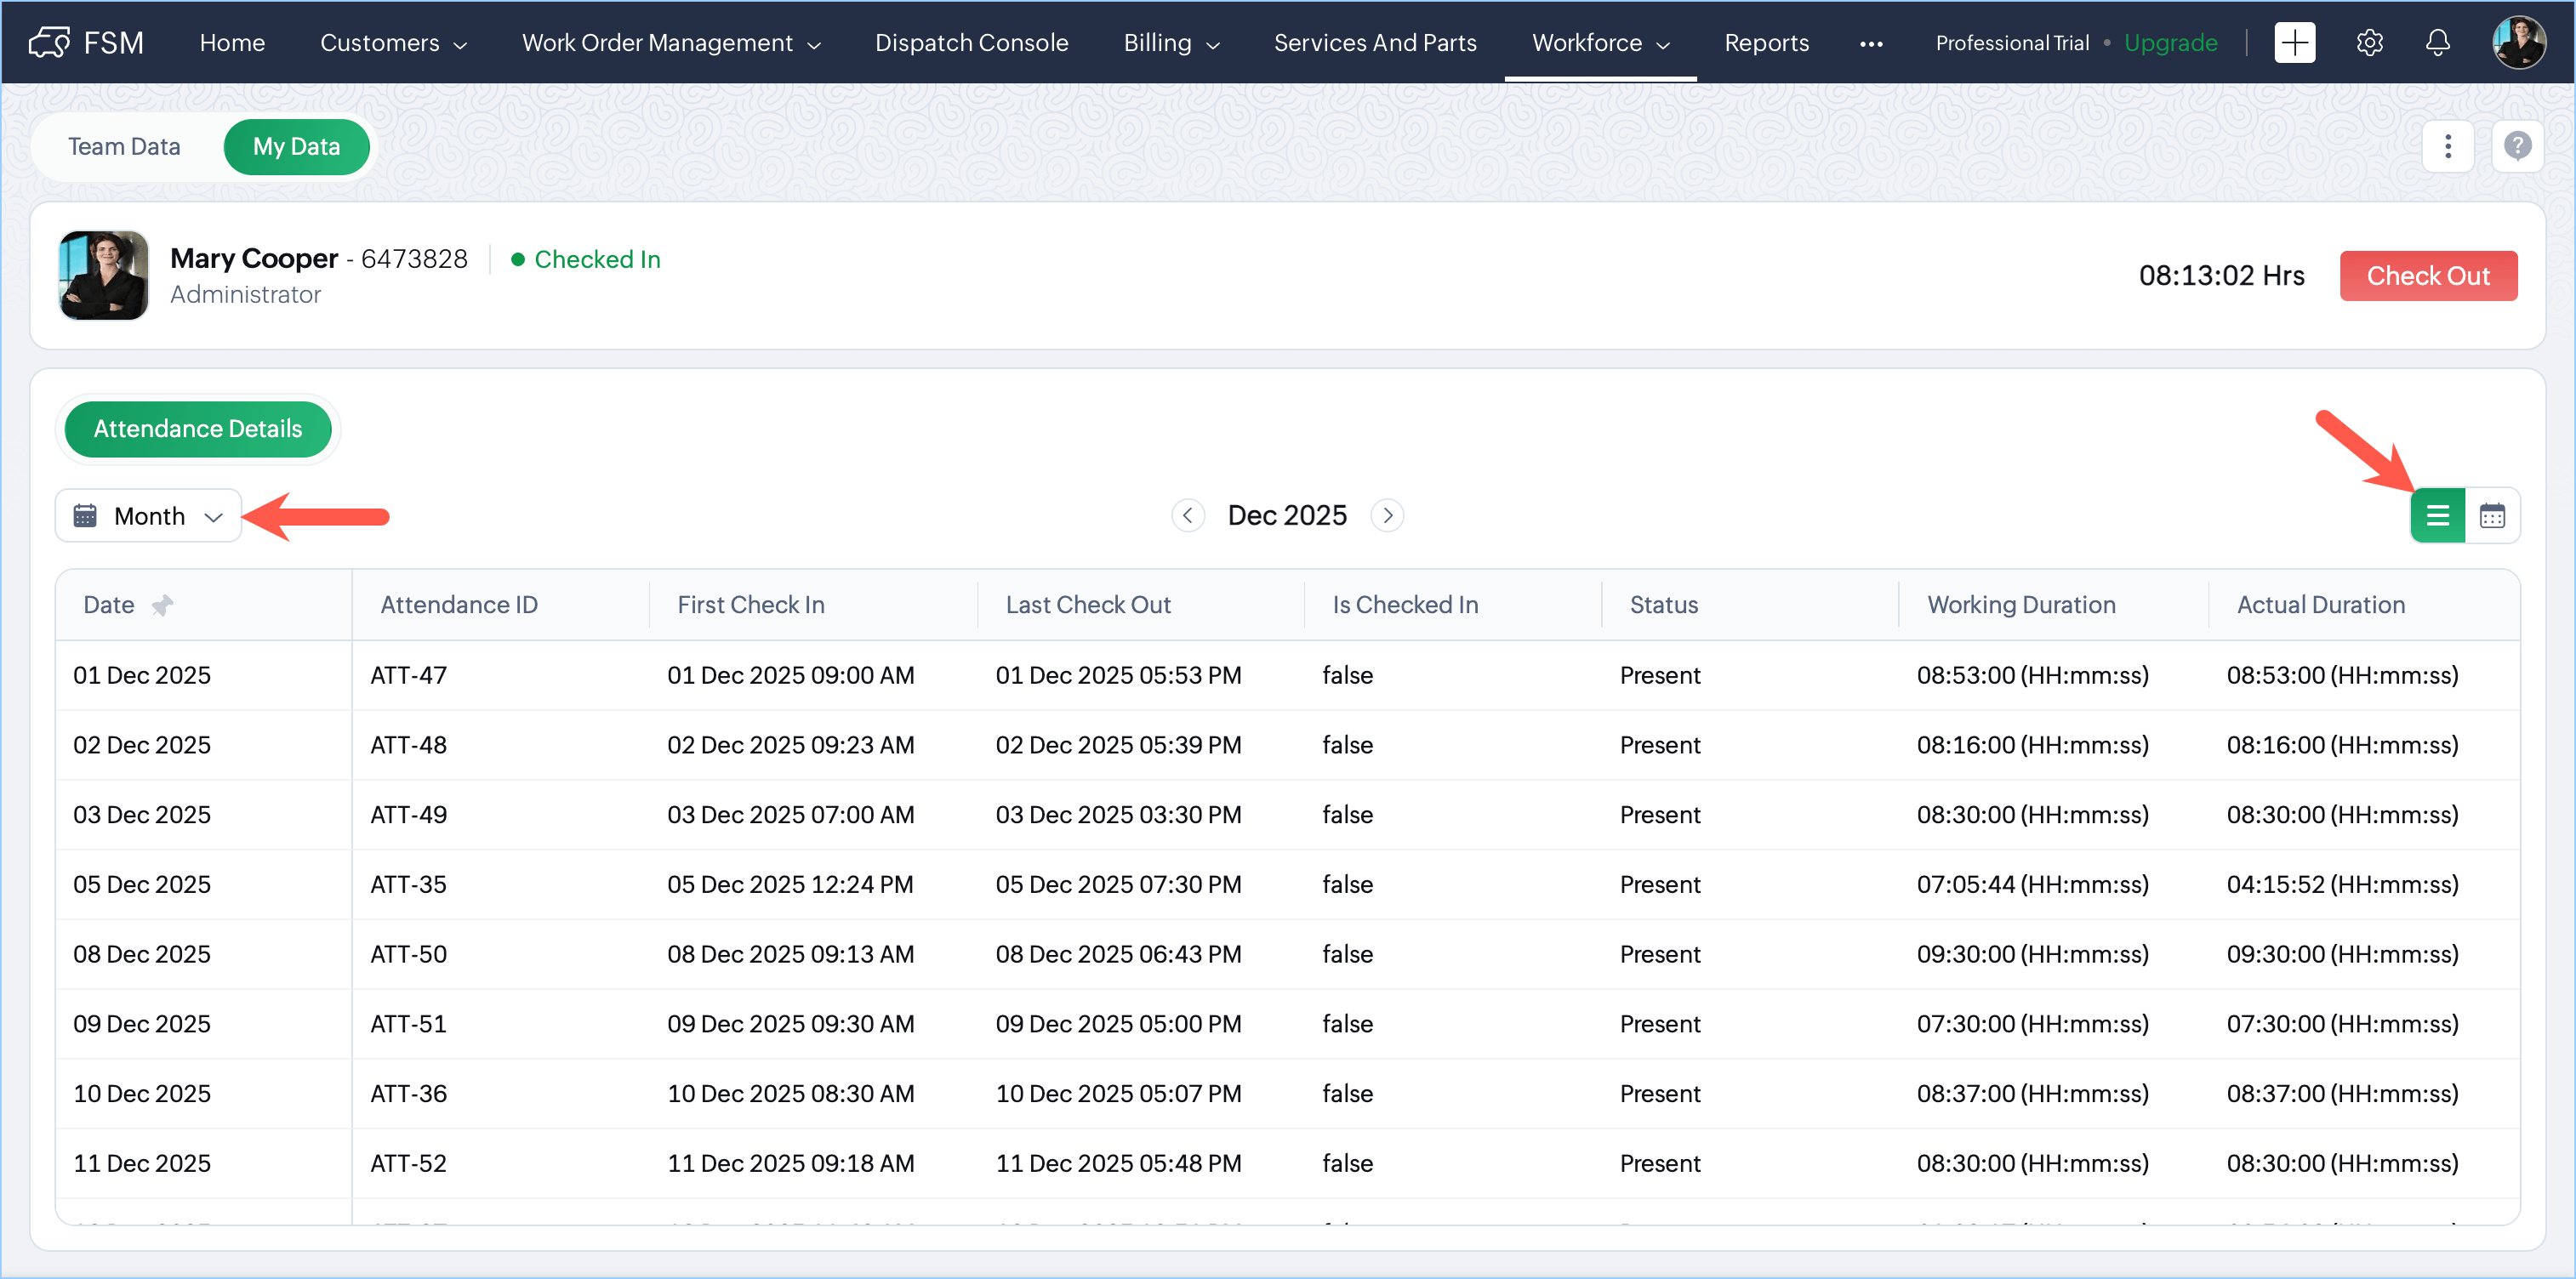This screenshot has width=2576, height=1279.
Task: Open the Dispatch Console tab
Action: tap(971, 42)
